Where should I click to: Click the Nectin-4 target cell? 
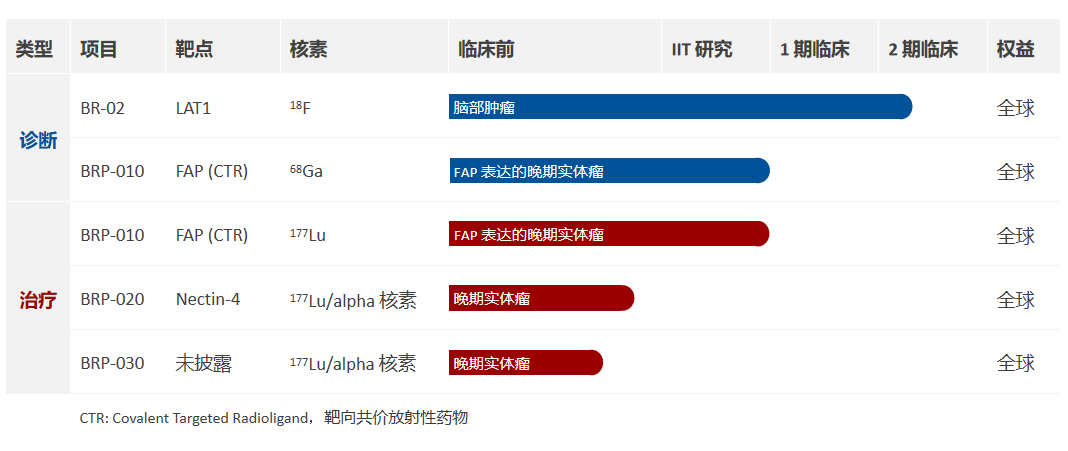[208, 299]
